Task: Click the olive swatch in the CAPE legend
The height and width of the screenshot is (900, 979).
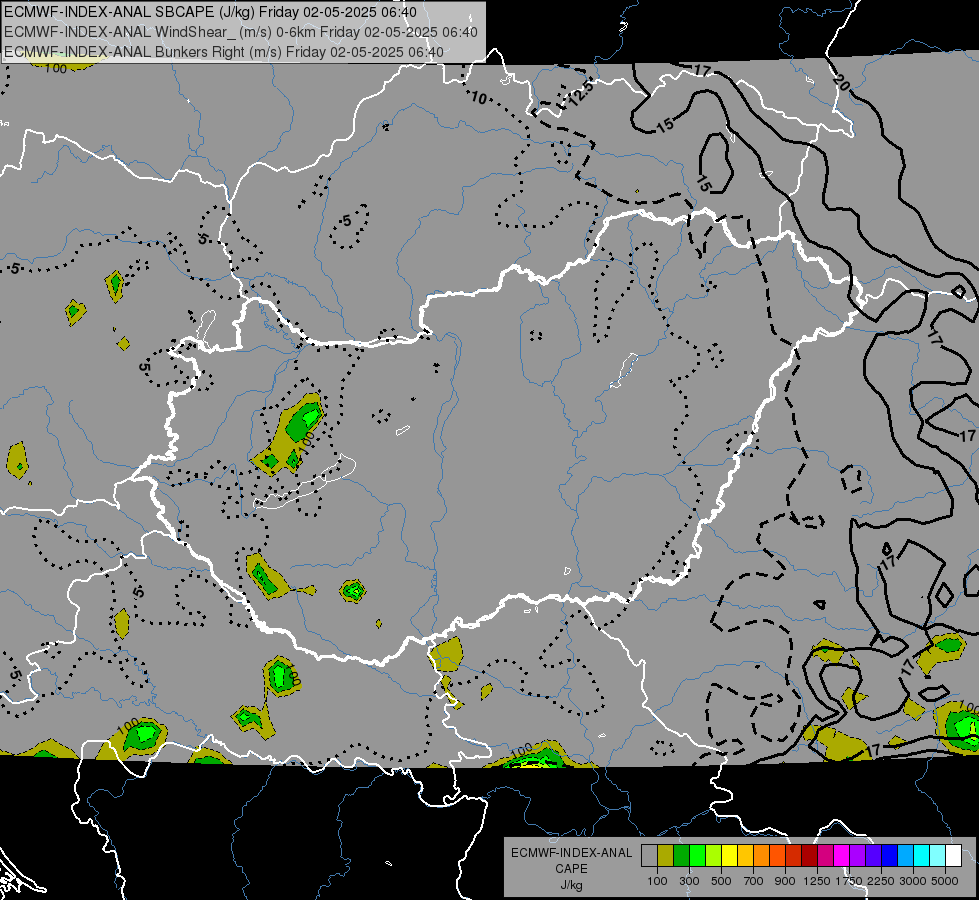Action: coord(666,856)
